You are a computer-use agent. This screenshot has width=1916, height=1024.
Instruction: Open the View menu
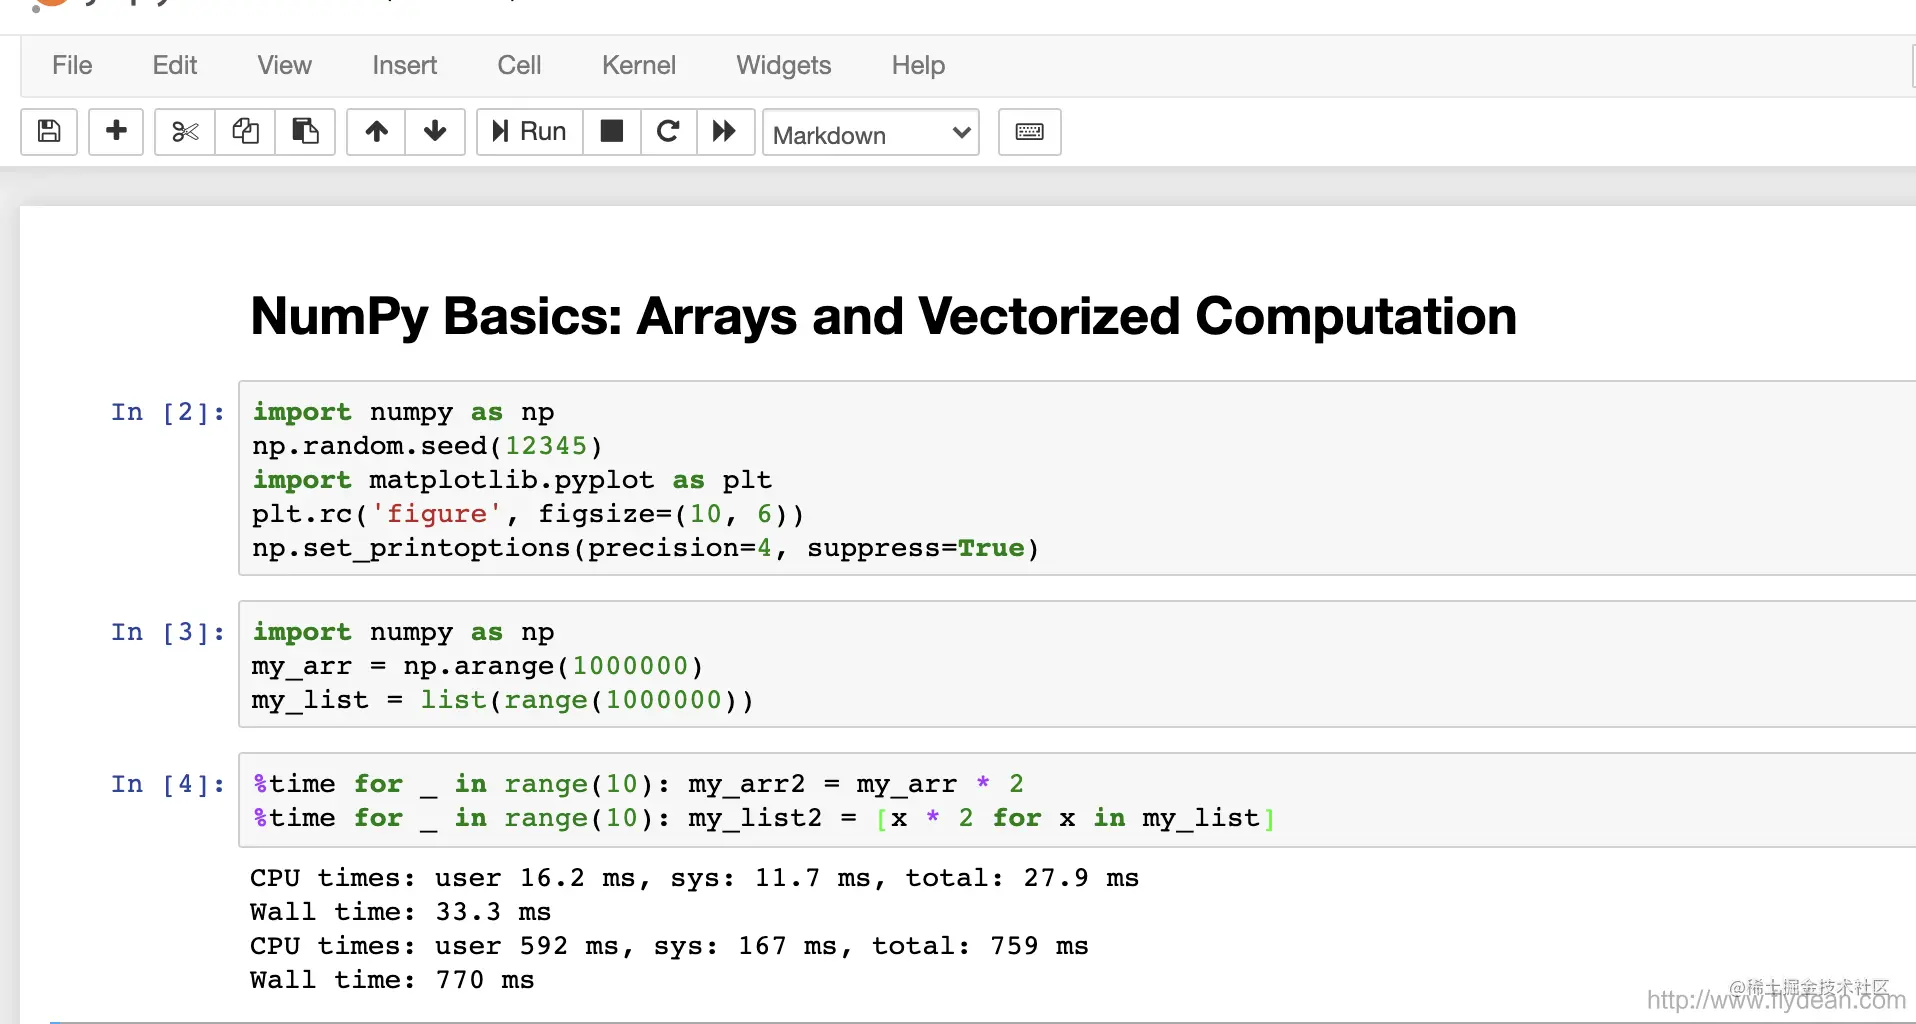(x=285, y=65)
